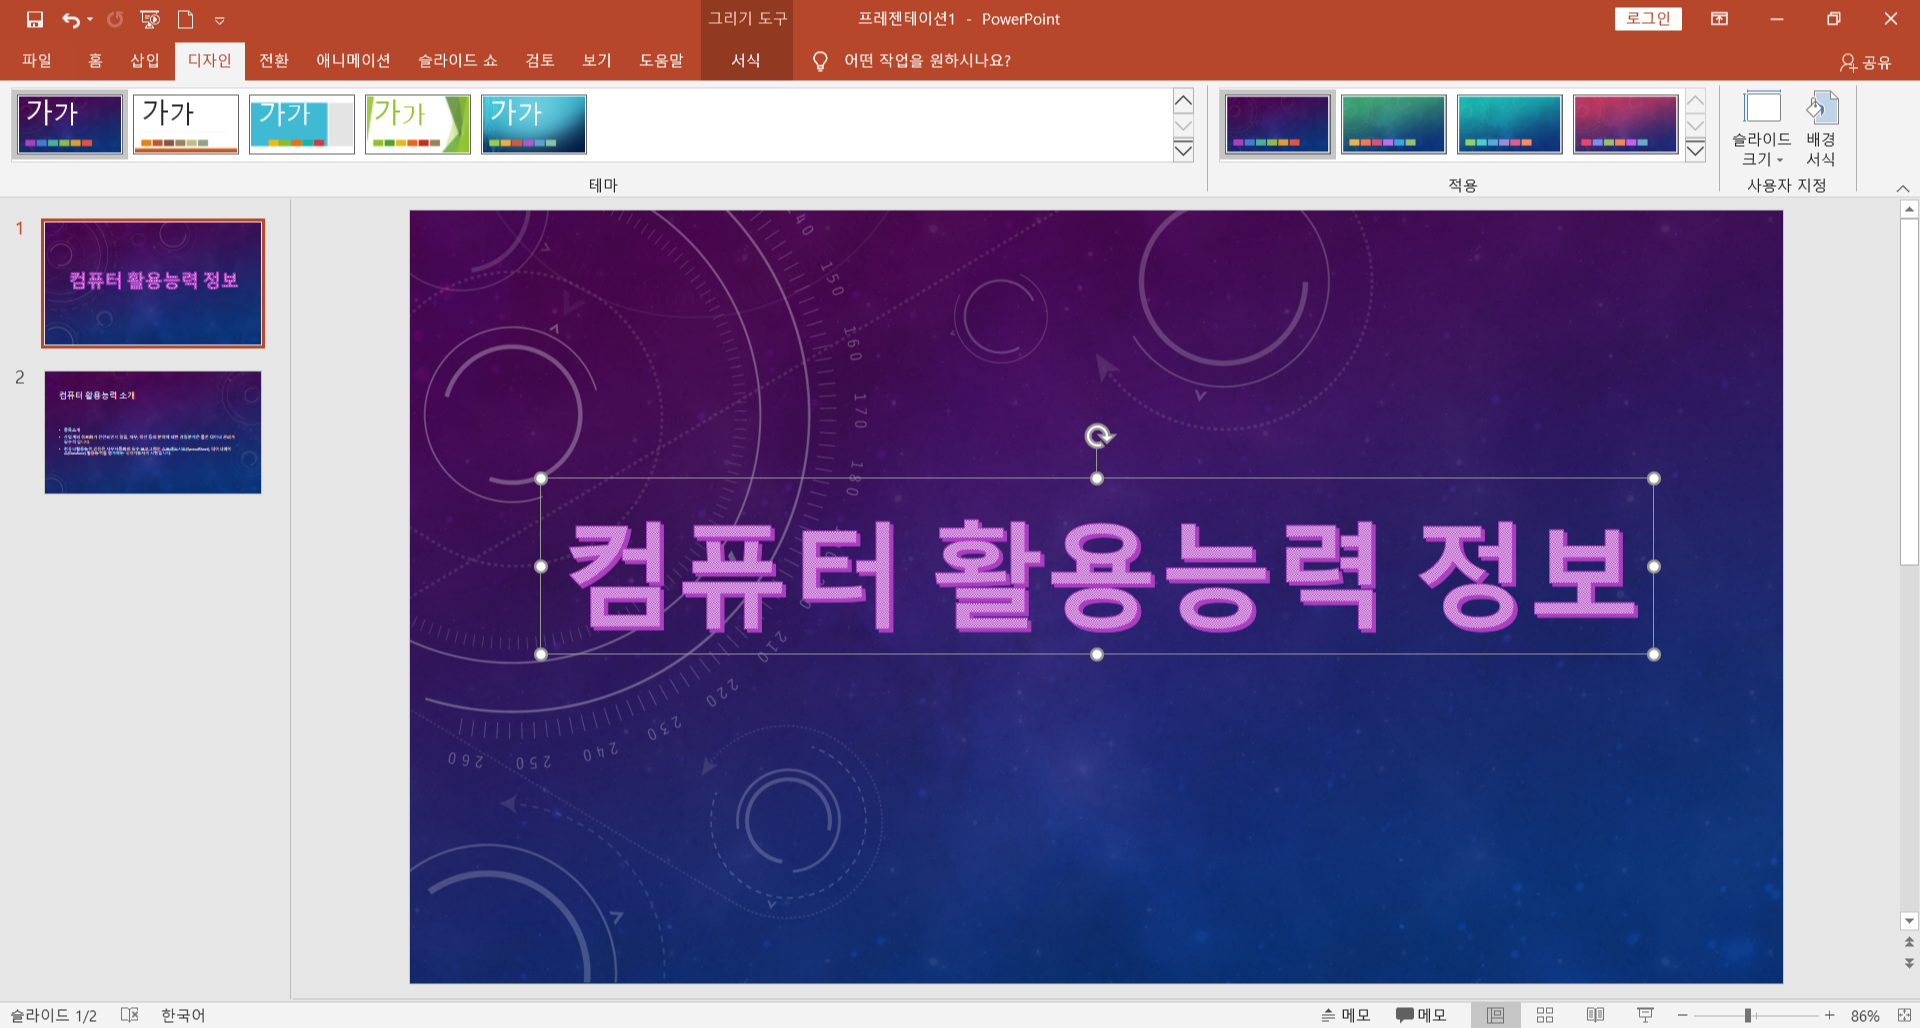The width and height of the screenshot is (1920, 1028).
Task: Toggle the comments 메모 pane
Action: (1421, 1015)
